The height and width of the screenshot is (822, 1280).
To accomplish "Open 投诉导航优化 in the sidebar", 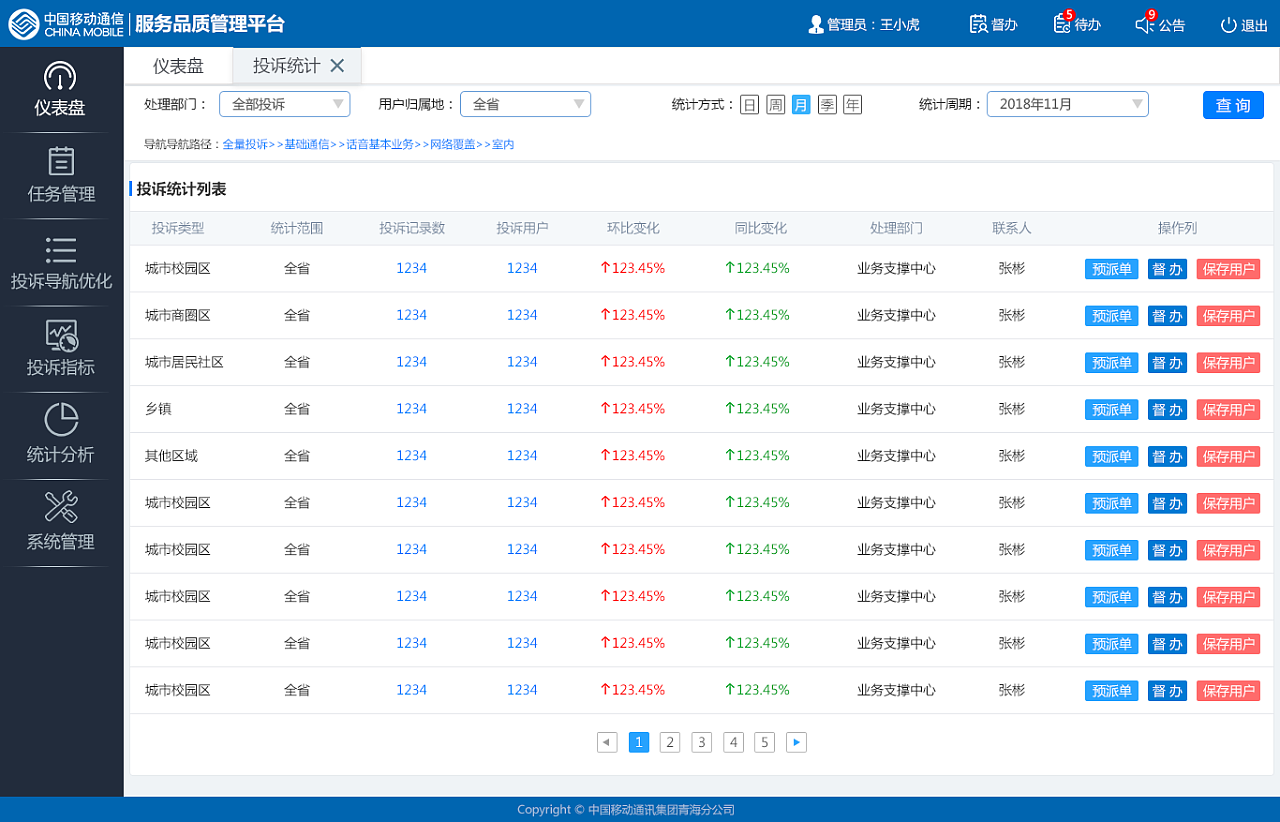I will pos(61,263).
